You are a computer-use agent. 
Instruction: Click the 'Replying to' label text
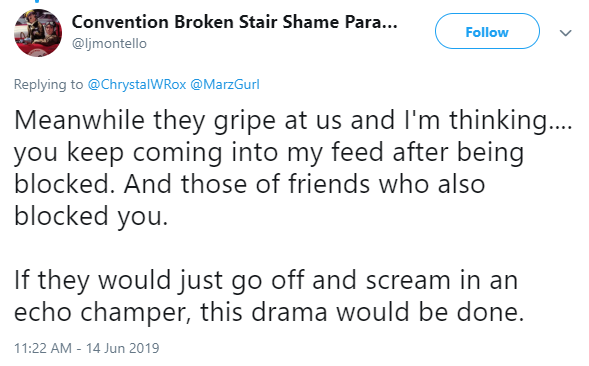pyautogui.click(x=48, y=84)
